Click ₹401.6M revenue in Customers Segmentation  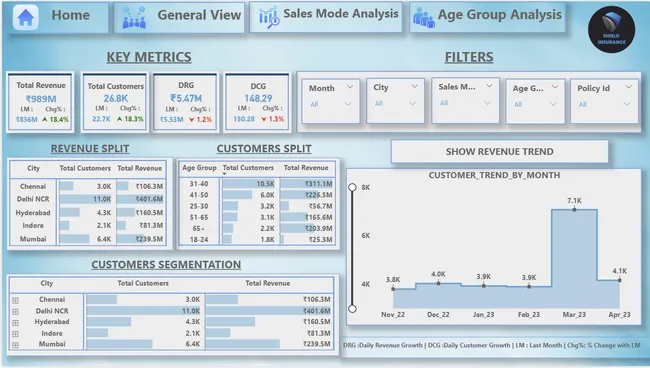[x=316, y=311]
